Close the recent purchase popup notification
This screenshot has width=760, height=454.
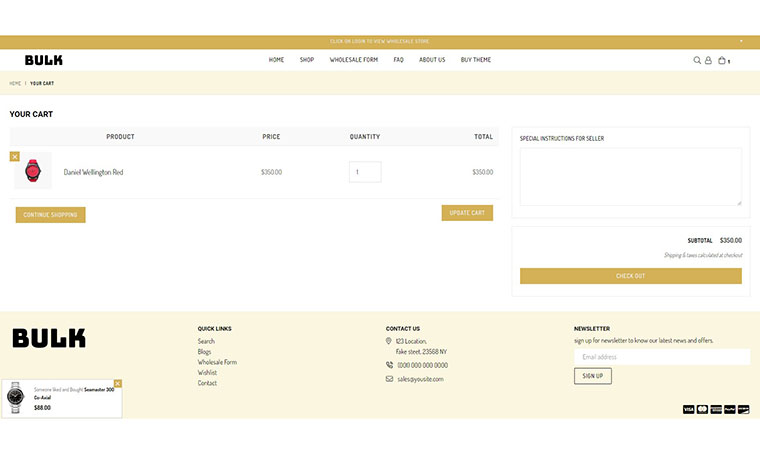[x=118, y=383]
